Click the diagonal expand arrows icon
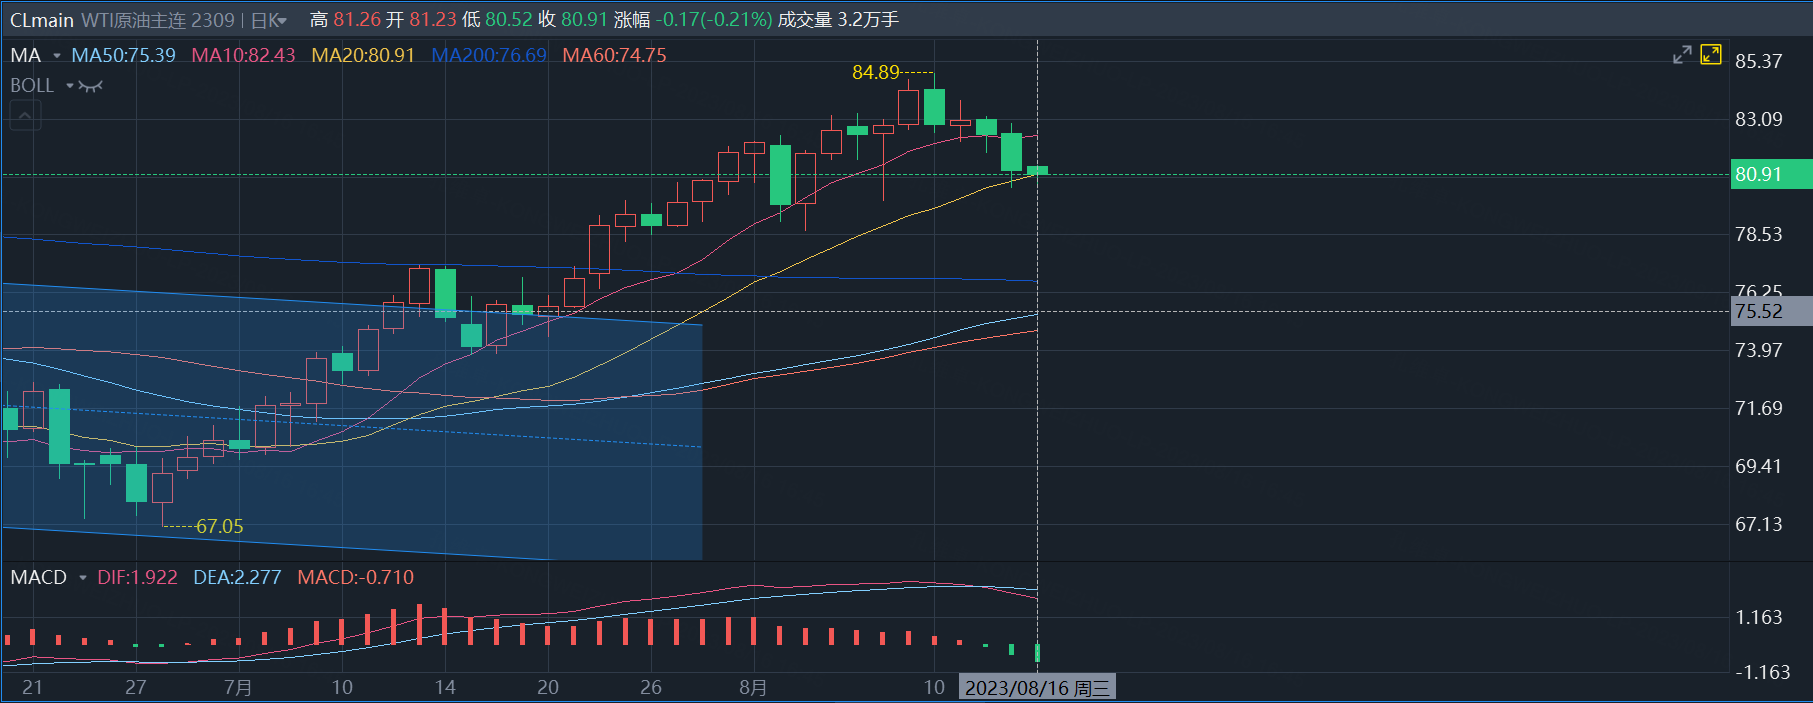Screen dimensions: 1813x703 point(1682,55)
